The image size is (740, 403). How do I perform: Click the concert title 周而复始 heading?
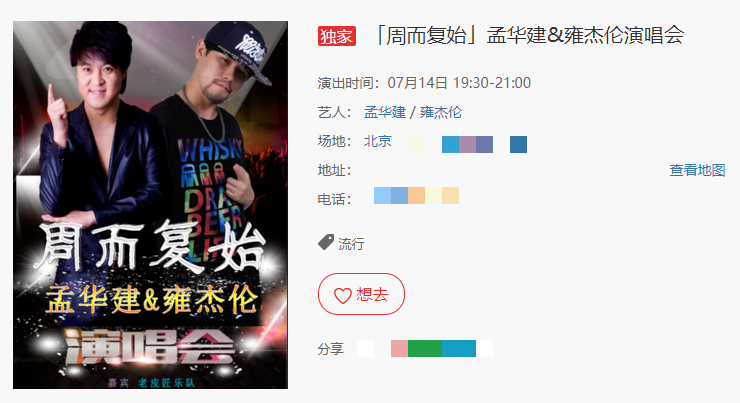[529, 35]
